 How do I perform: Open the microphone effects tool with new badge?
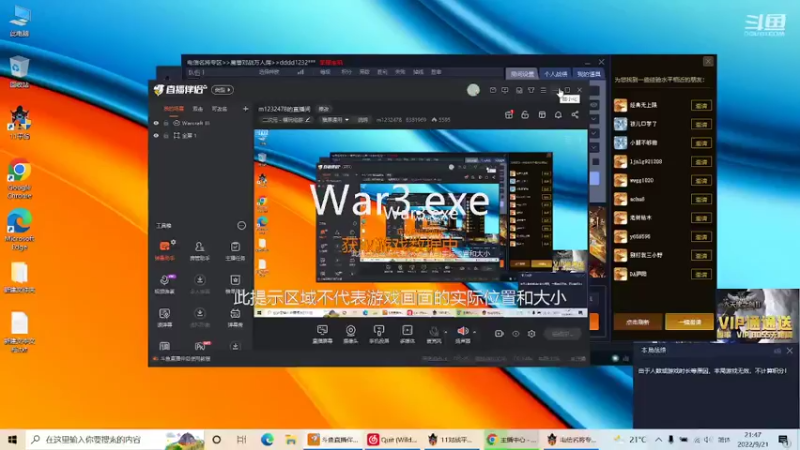(164, 284)
